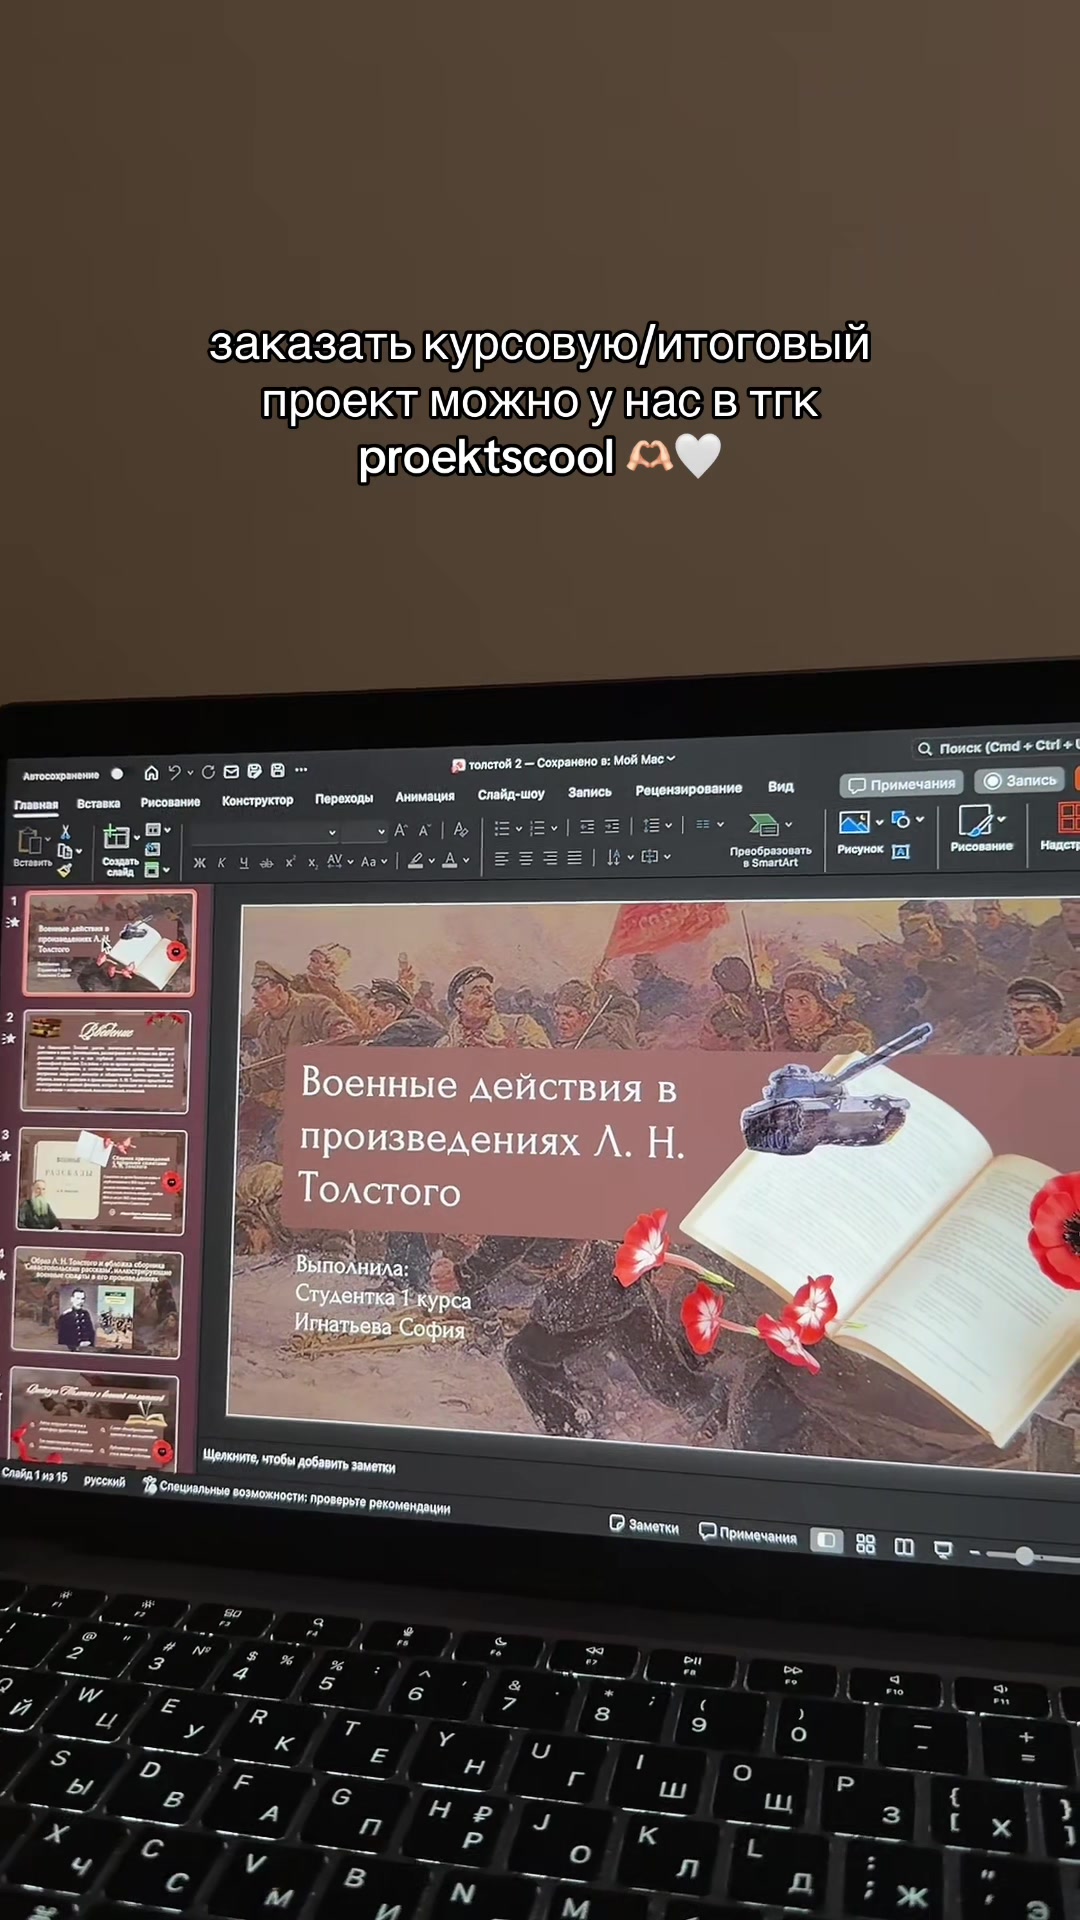Viewport: 1080px width, 1920px height.
Task: Toggle subscript formatting
Action: click(312, 862)
